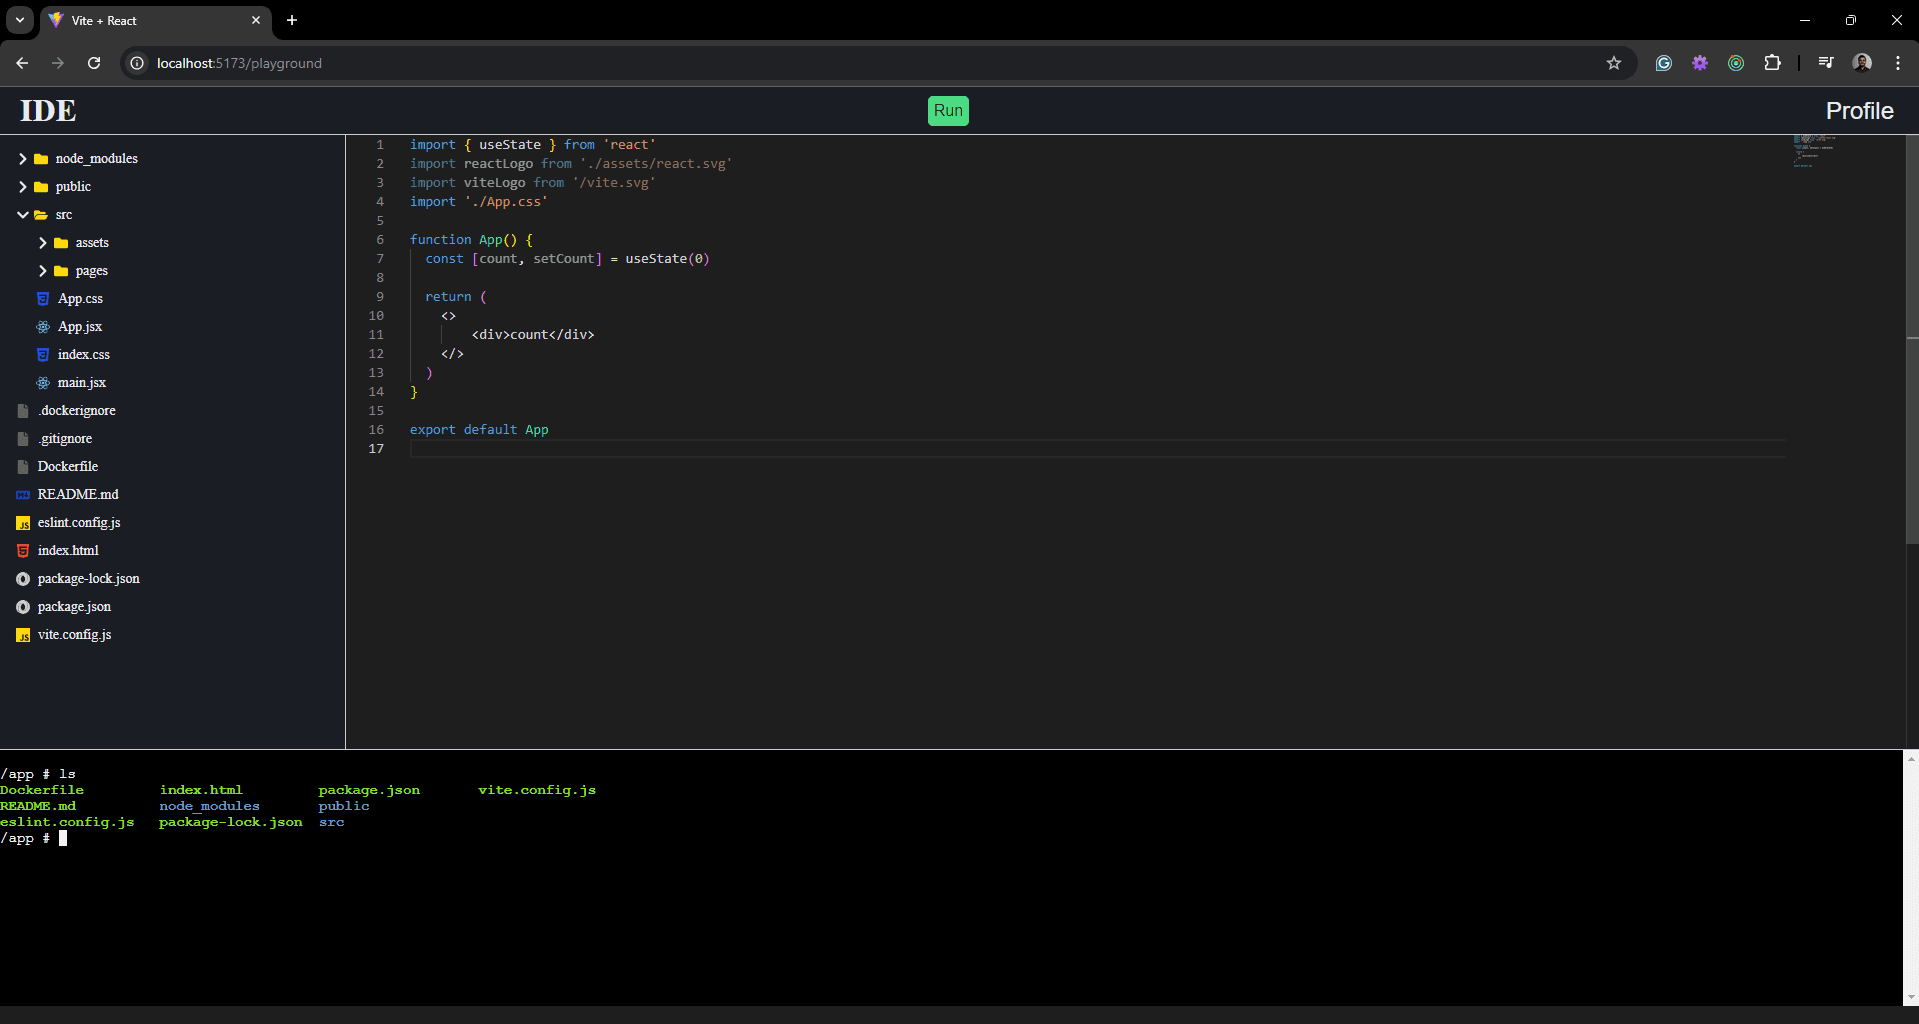Click the IDE logo text
Screen dimensions: 1919x1024
click(x=48, y=111)
